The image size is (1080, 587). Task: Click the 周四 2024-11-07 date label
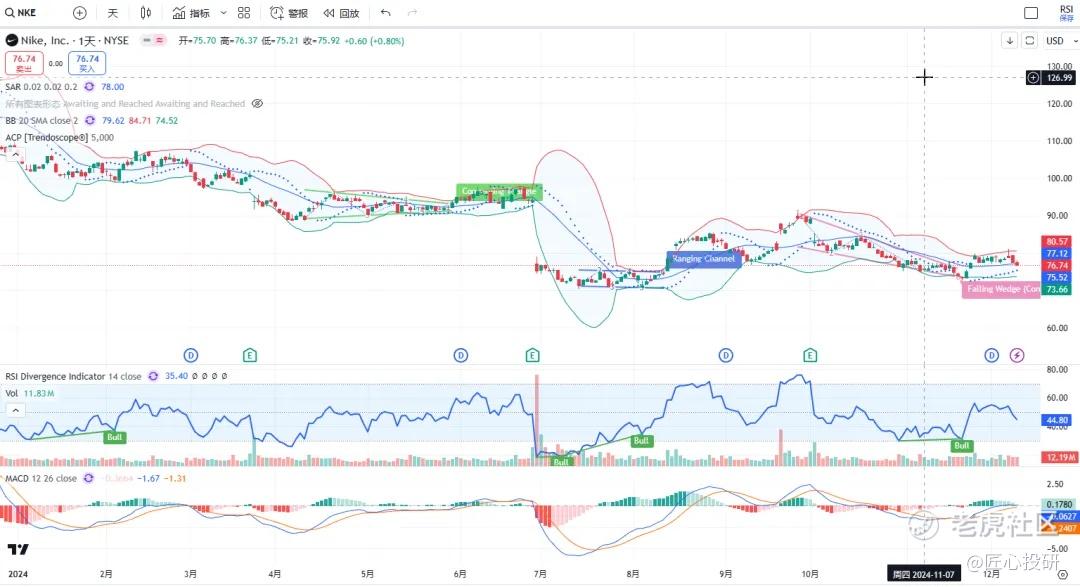[924, 574]
